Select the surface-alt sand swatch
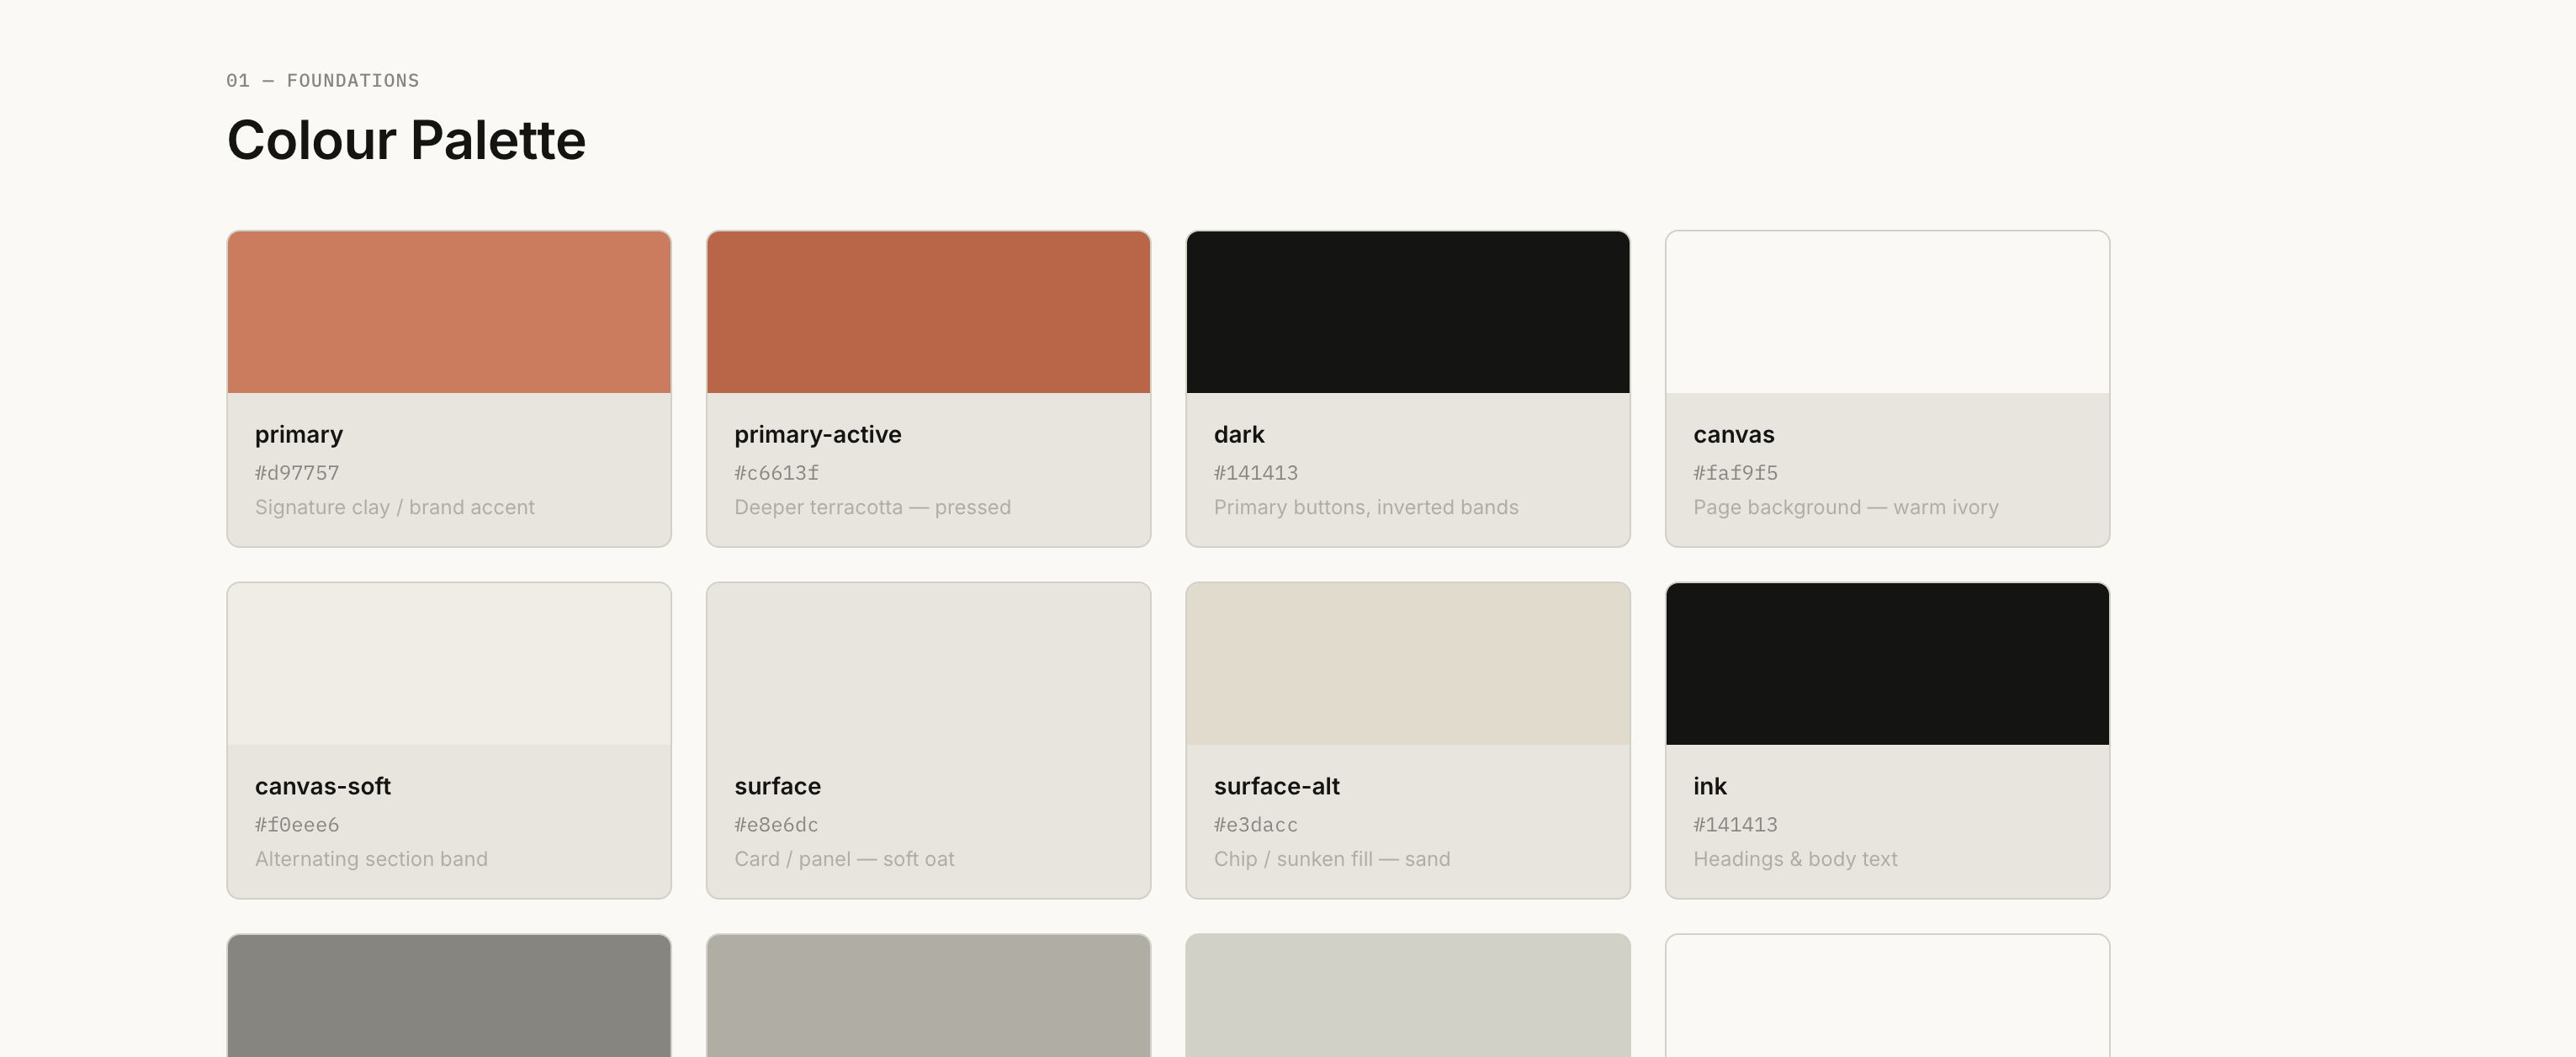This screenshot has width=2576, height=1057. coord(1408,664)
